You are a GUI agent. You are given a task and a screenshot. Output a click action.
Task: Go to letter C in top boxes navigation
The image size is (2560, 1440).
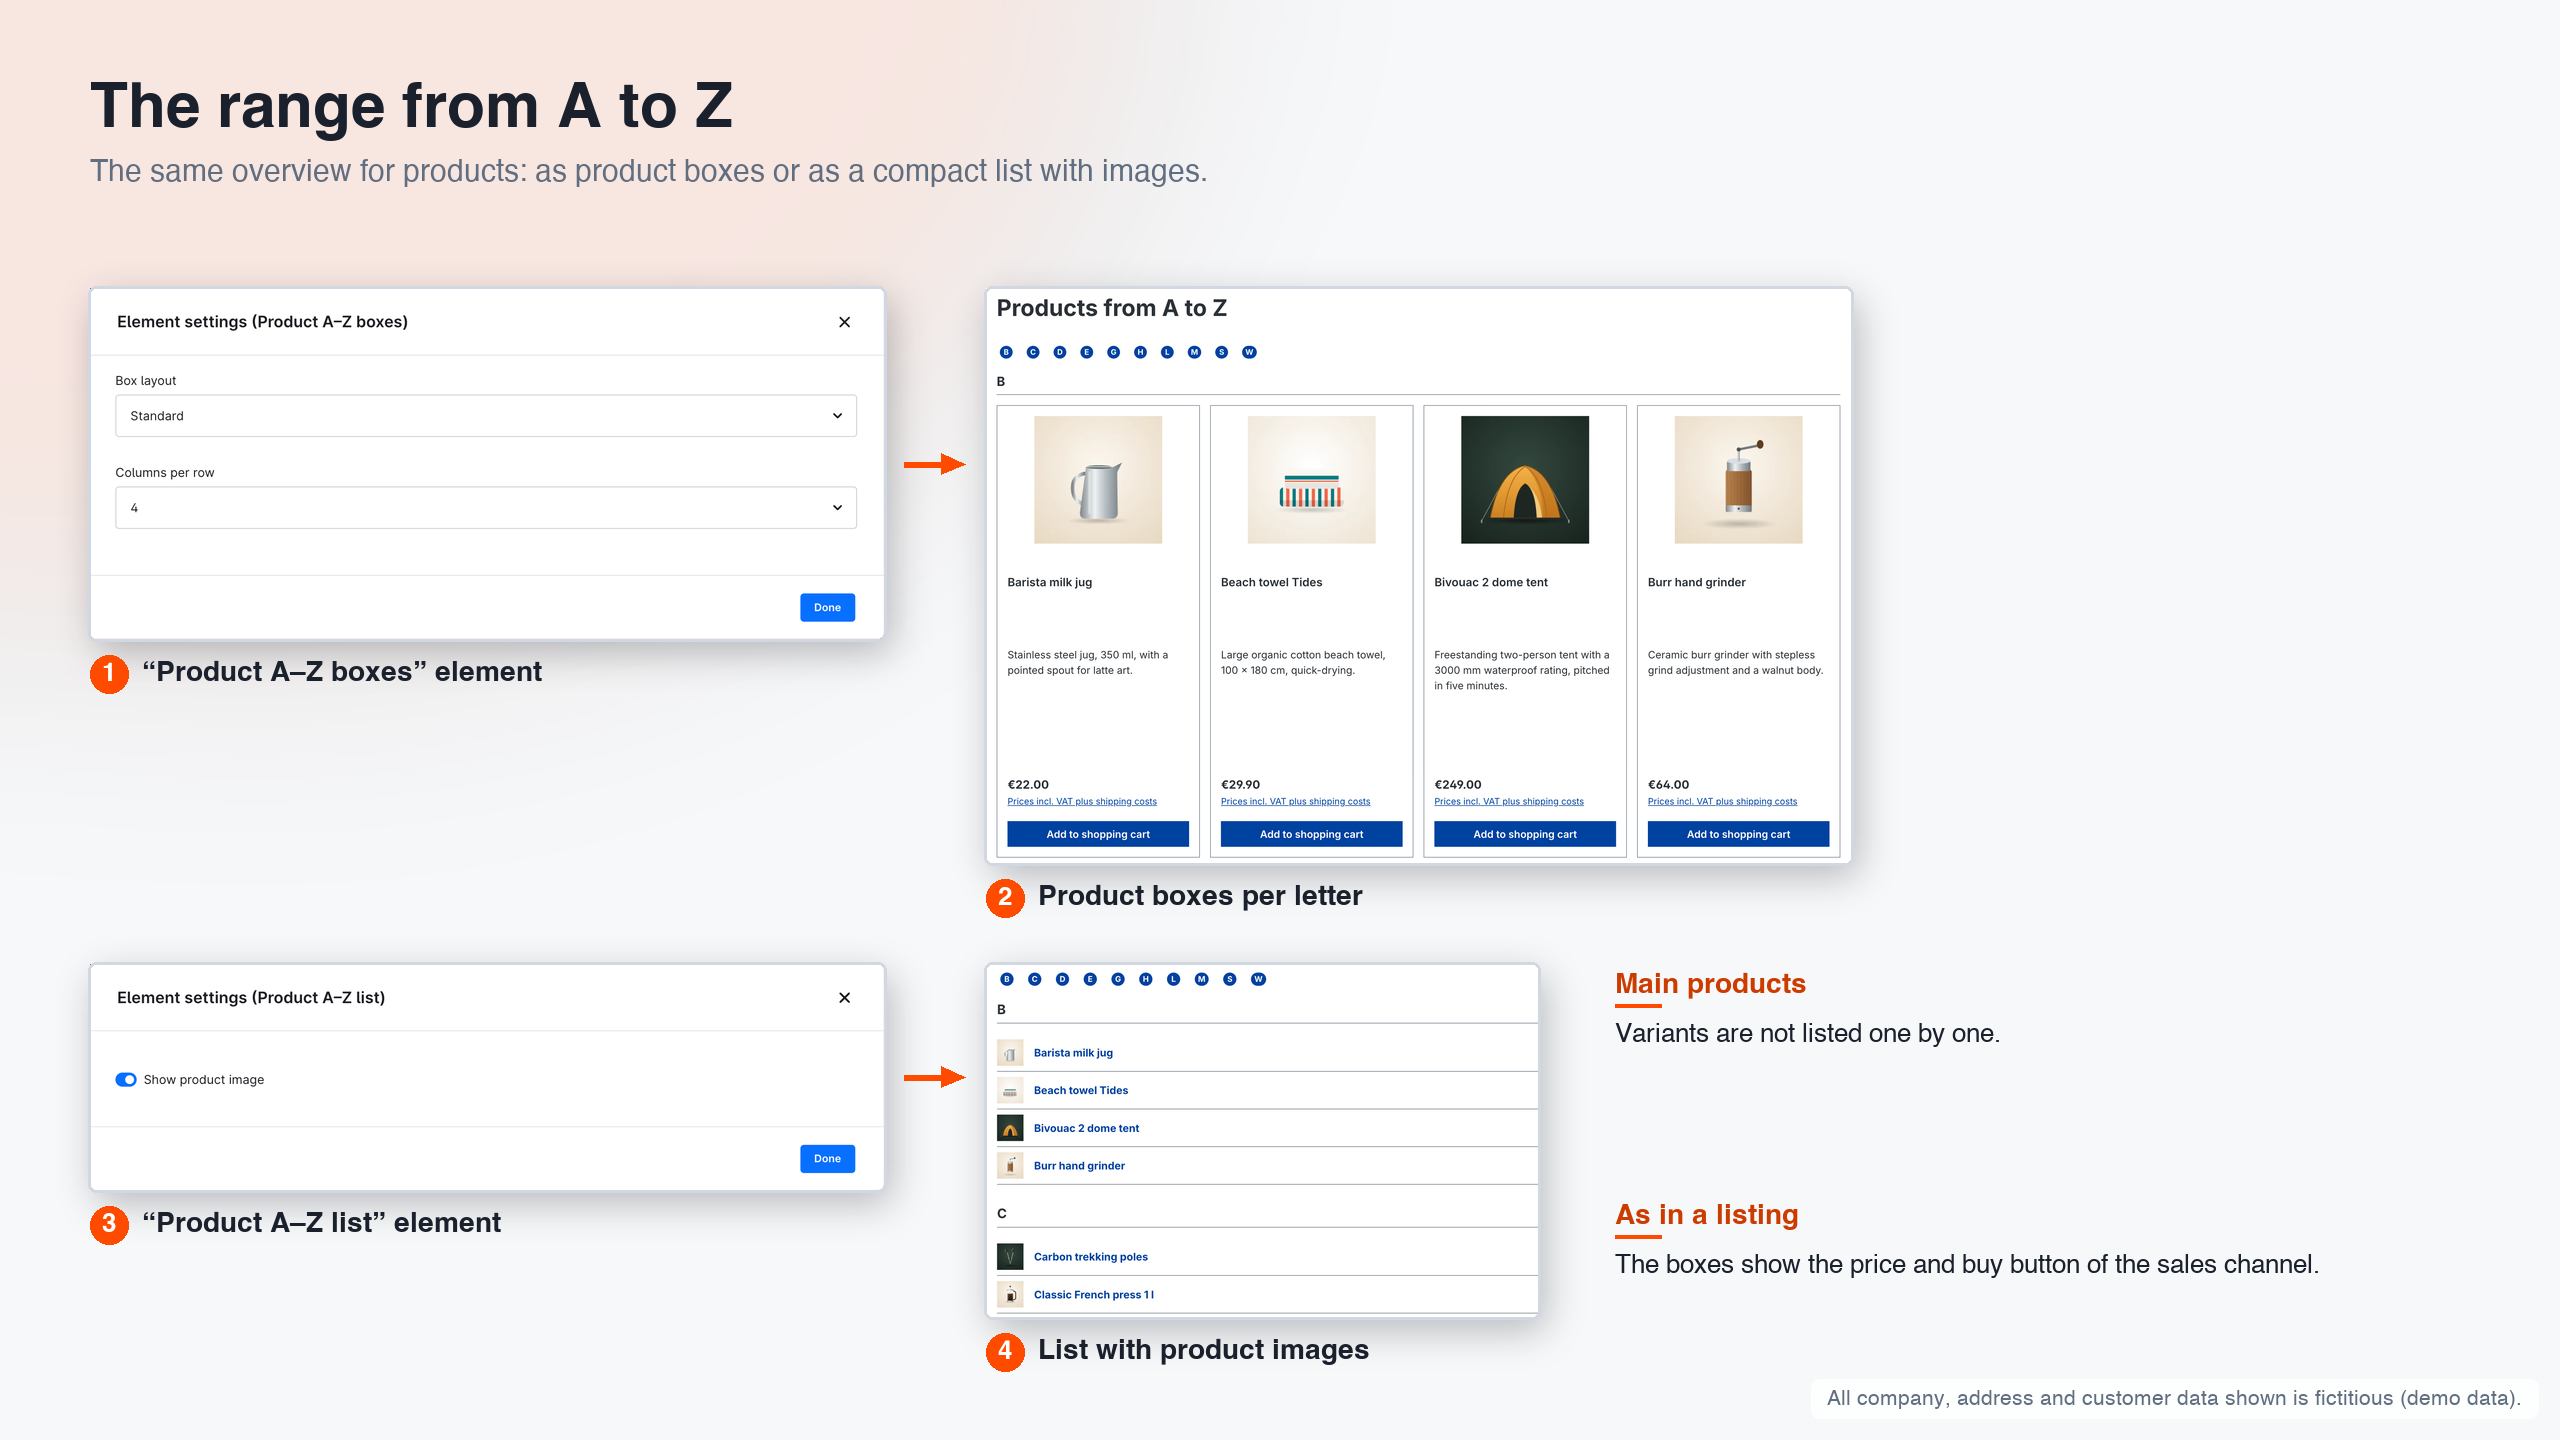tap(1033, 352)
